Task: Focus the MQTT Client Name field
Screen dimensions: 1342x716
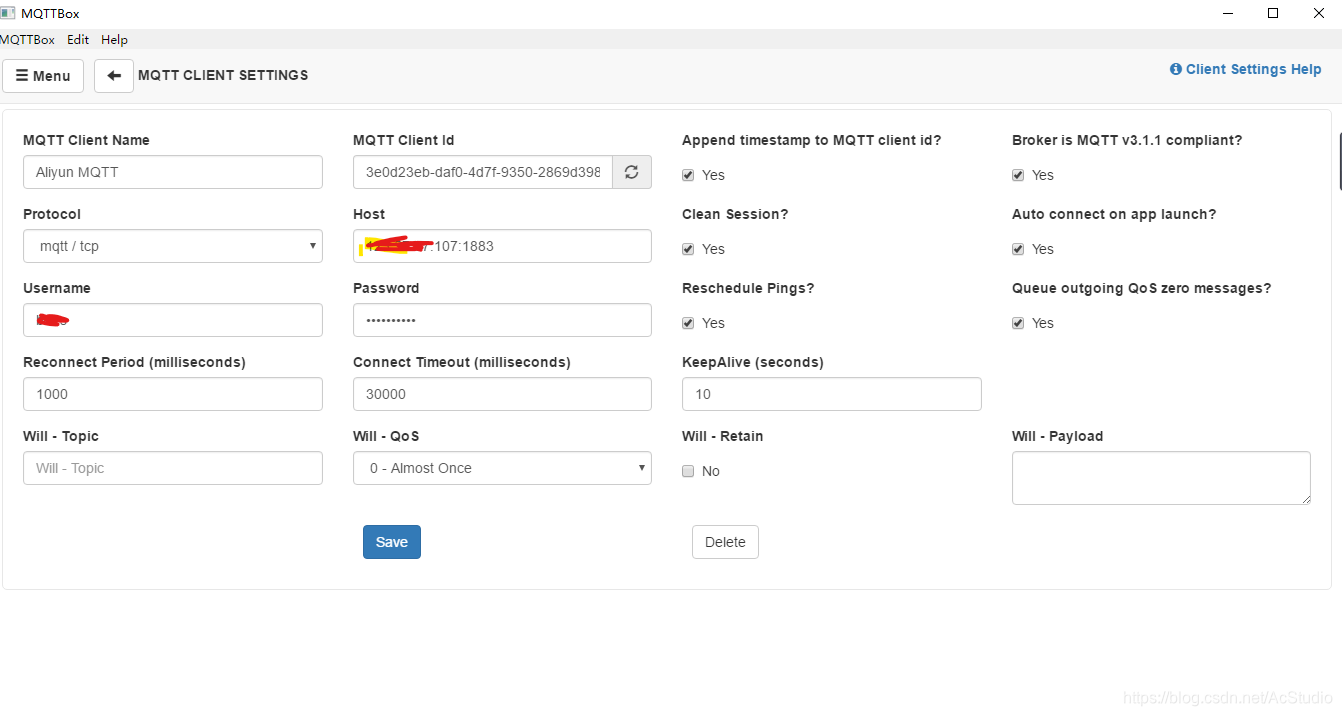Action: coord(173,172)
